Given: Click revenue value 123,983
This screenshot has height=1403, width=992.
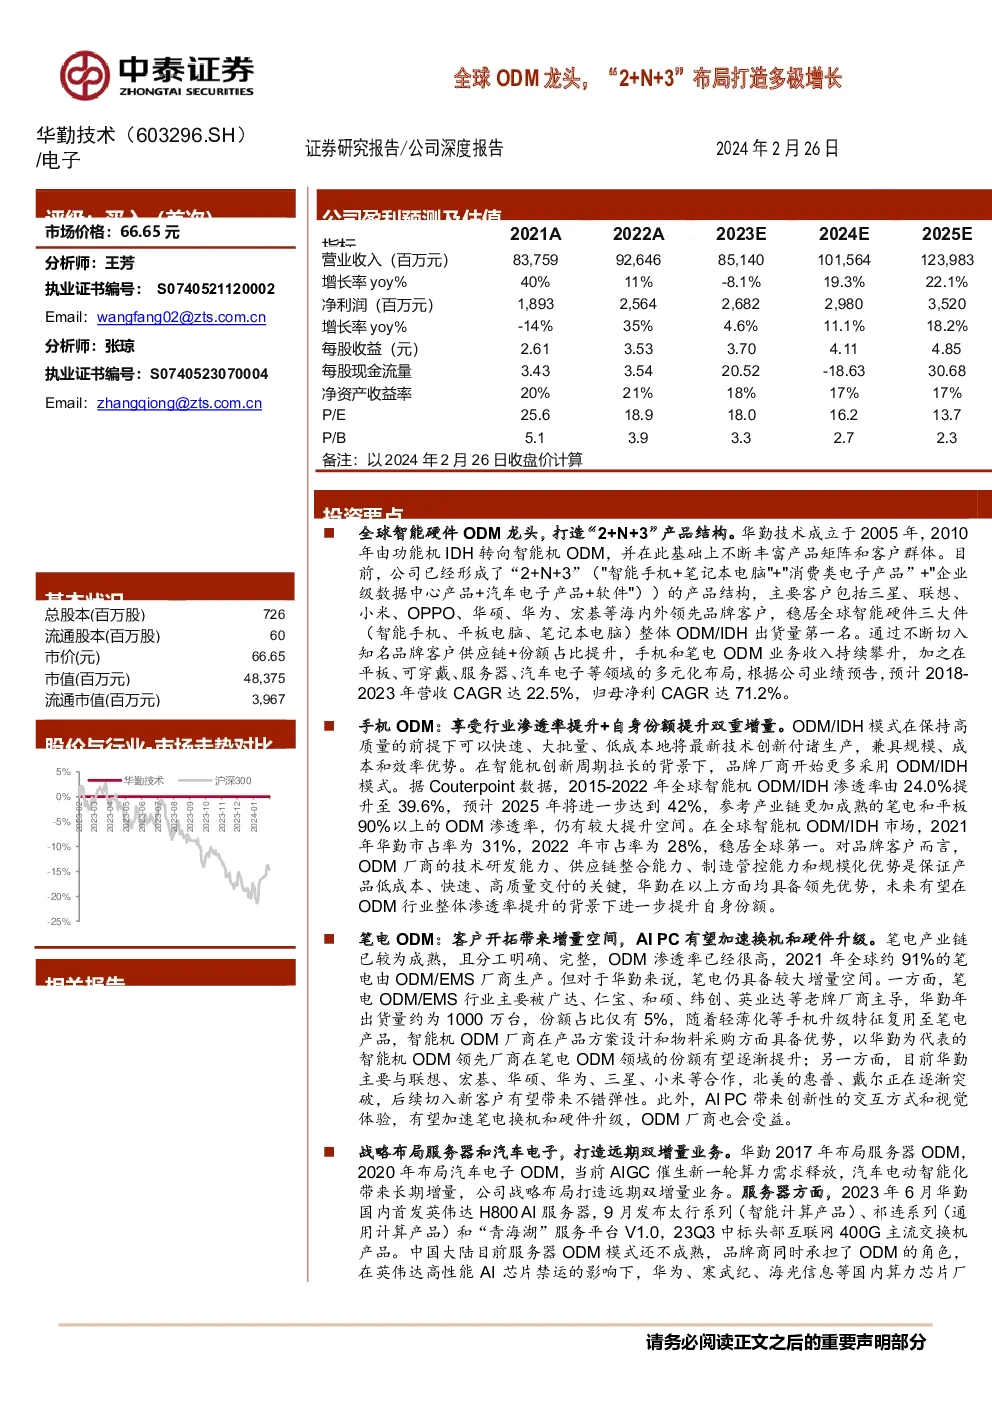Looking at the screenshot, I should pyautogui.click(x=947, y=260).
